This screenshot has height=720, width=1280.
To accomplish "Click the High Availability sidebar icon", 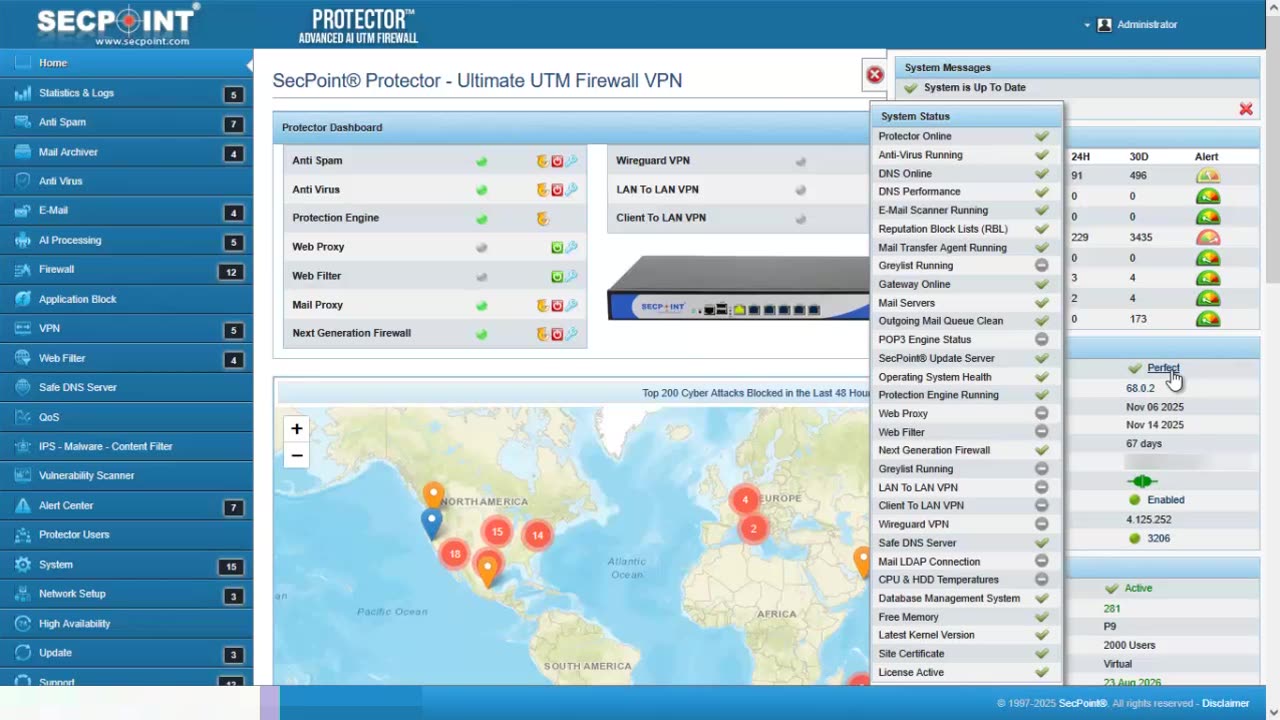I will (x=22, y=624).
